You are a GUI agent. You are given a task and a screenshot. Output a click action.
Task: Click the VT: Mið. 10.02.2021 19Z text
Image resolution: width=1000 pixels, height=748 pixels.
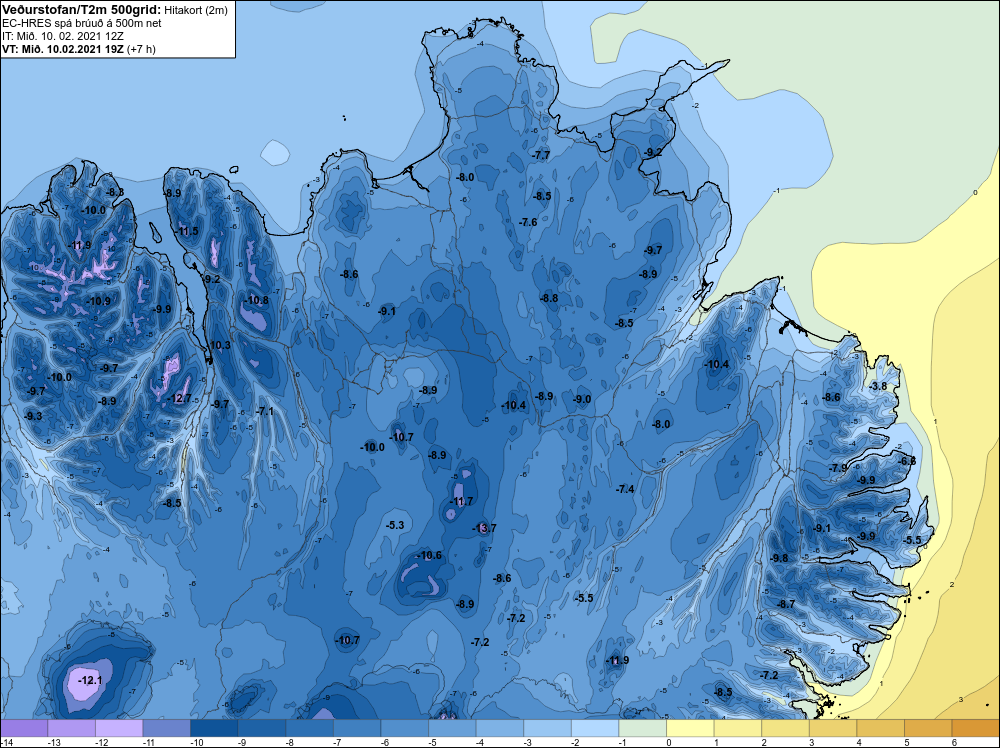(x=63, y=48)
